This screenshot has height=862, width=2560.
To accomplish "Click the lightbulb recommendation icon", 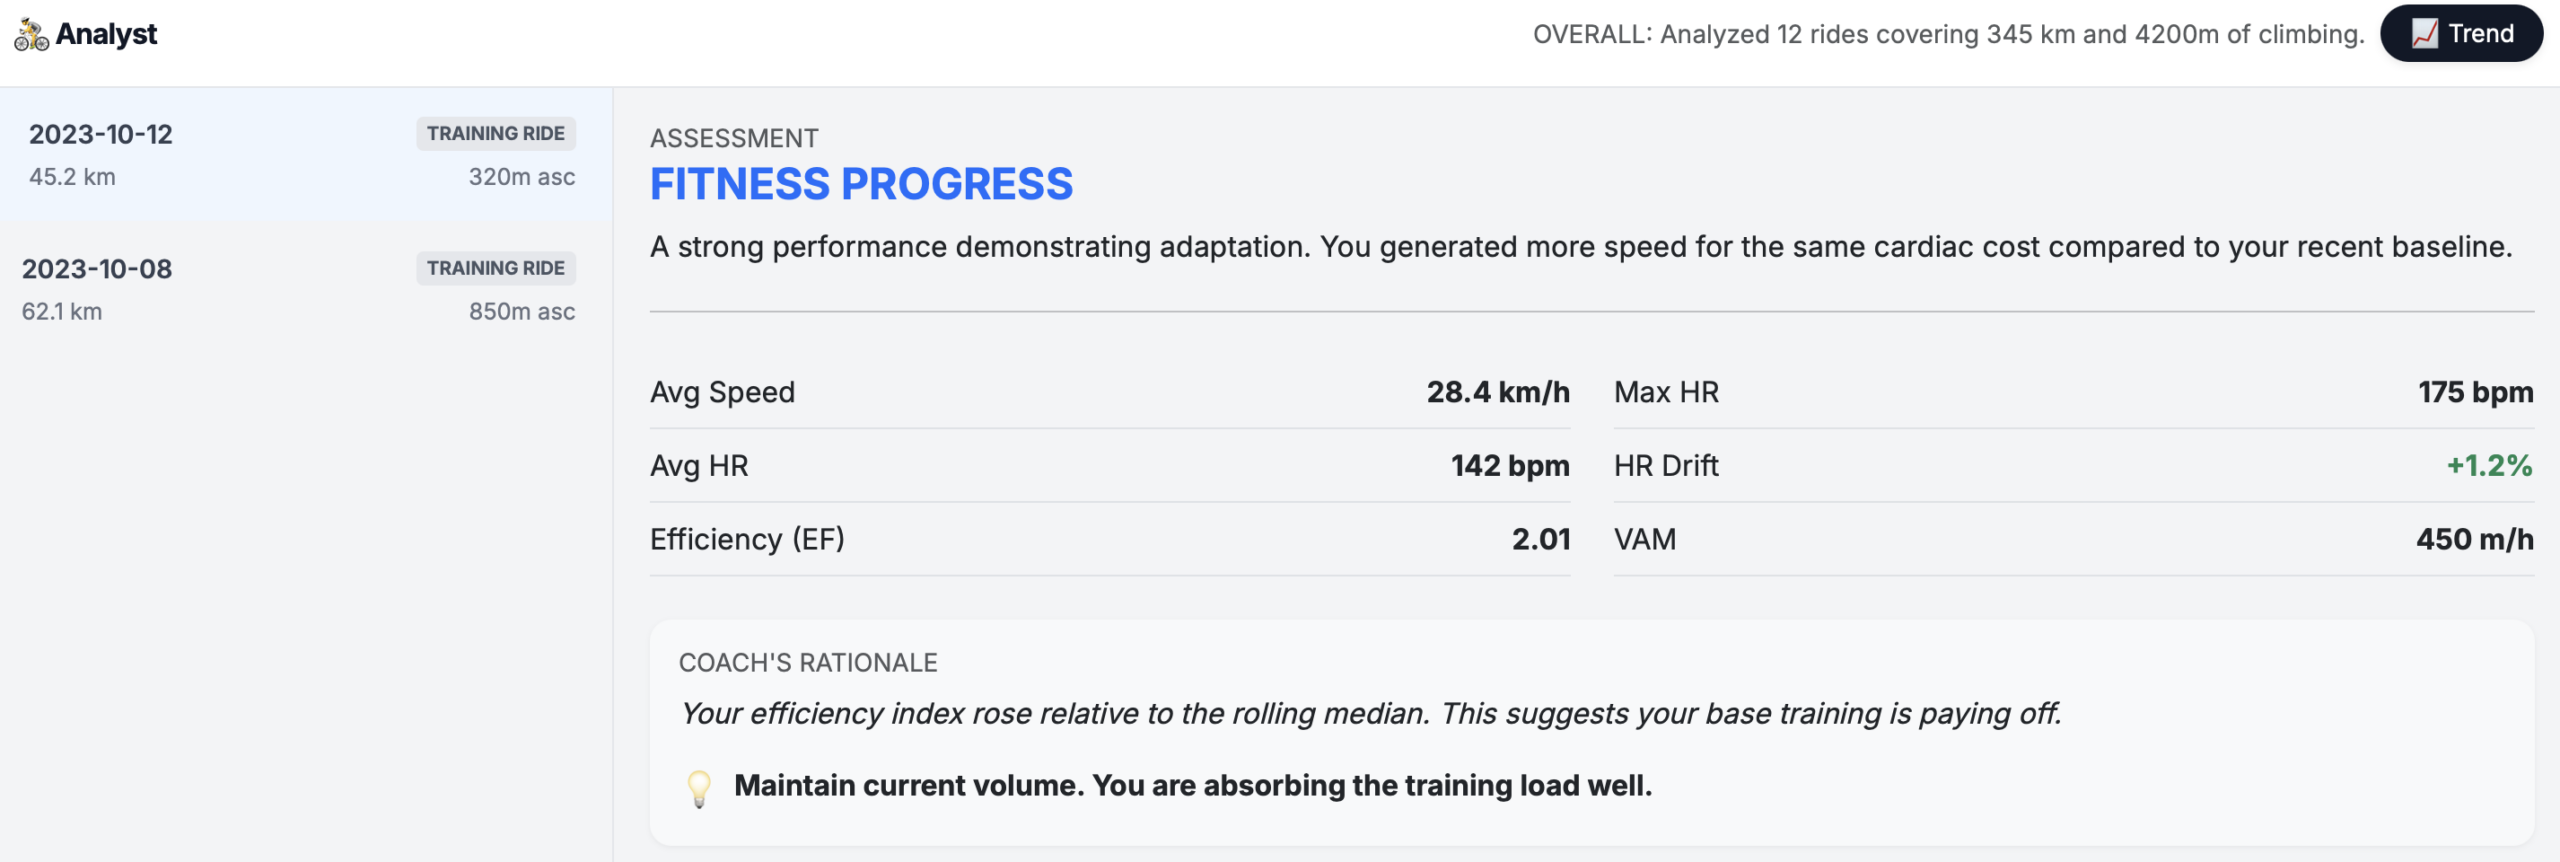I will [698, 786].
